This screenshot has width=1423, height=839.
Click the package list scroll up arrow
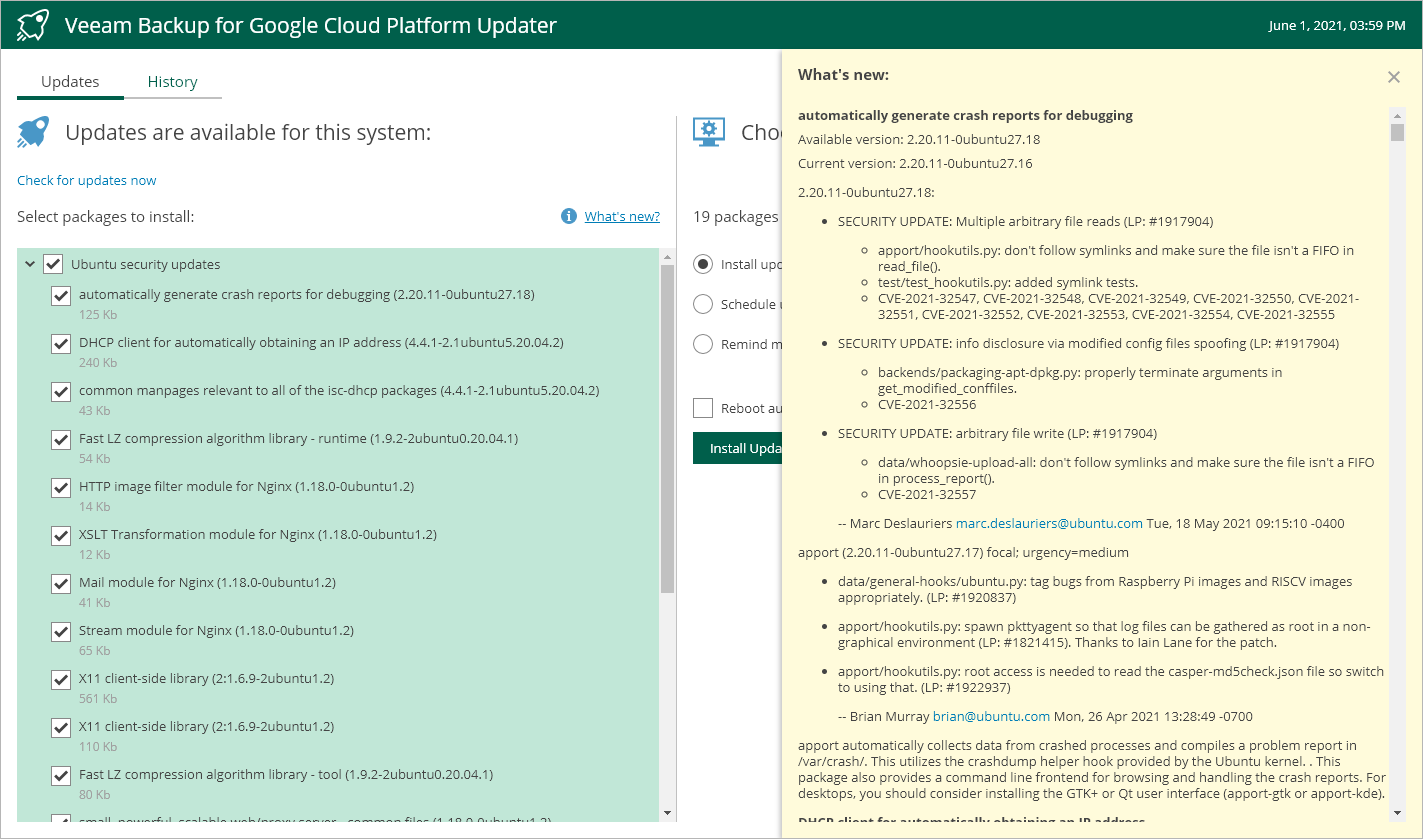[667, 257]
